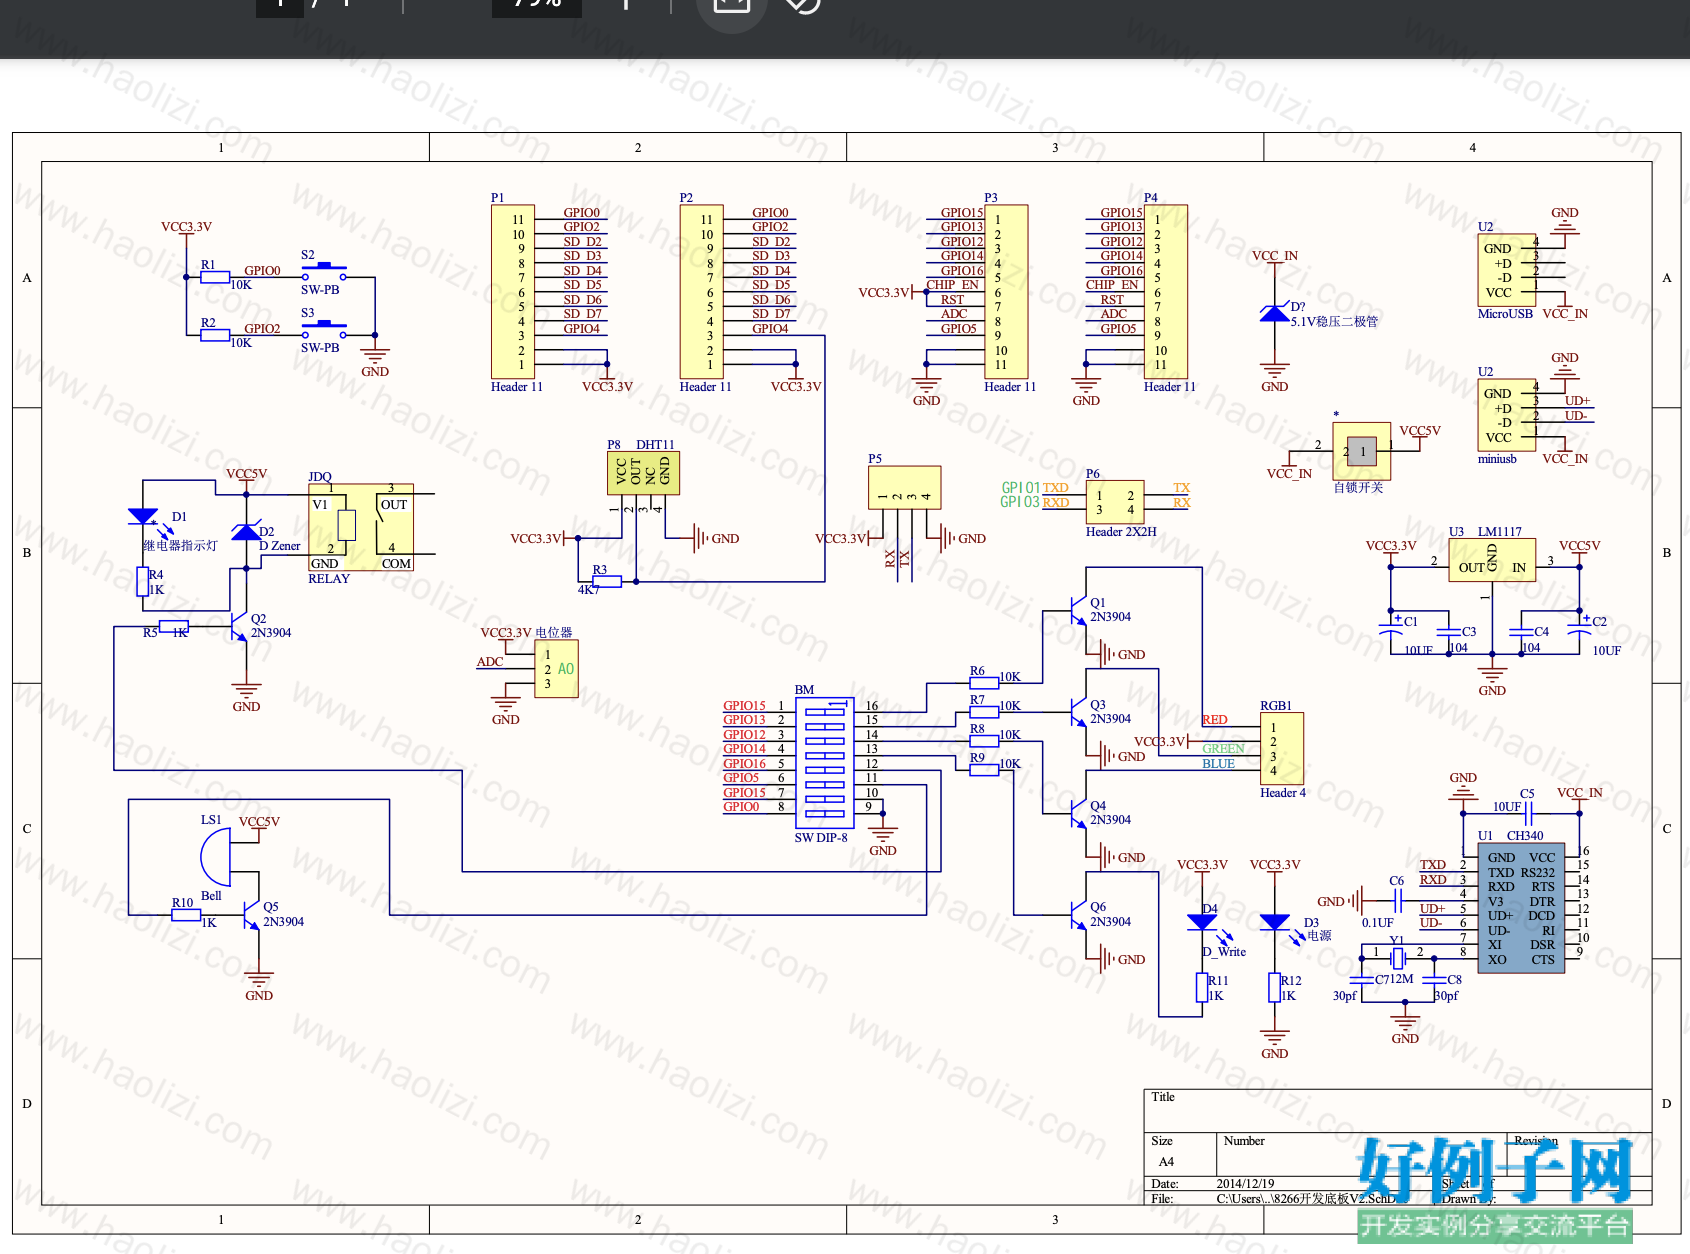Click the P6 Header 2X2H connector
This screenshot has height=1254, width=1690.
pyautogui.click(x=1115, y=502)
